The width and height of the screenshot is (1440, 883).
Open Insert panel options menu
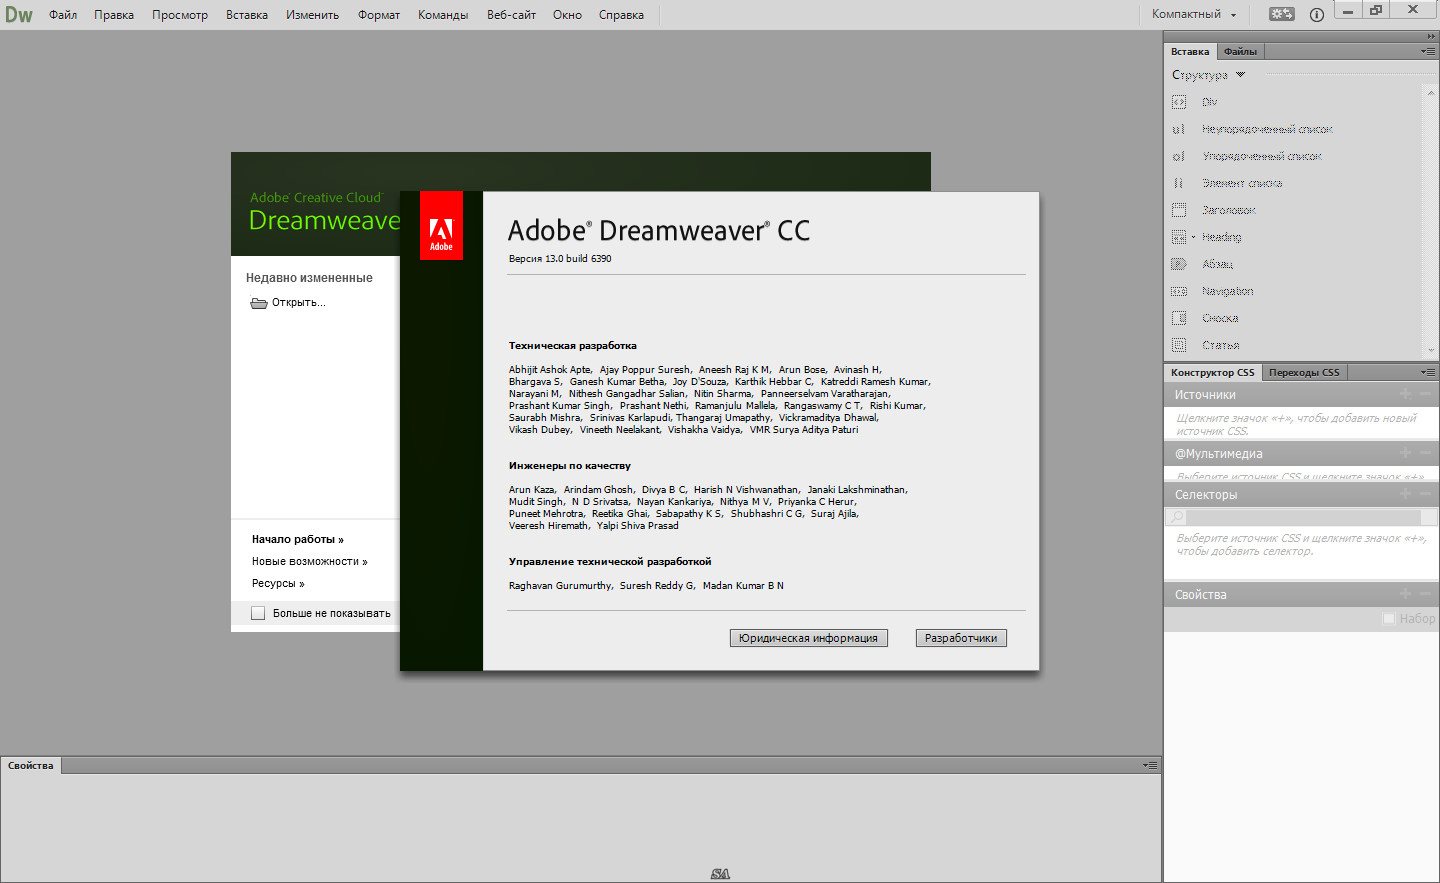click(x=1427, y=51)
